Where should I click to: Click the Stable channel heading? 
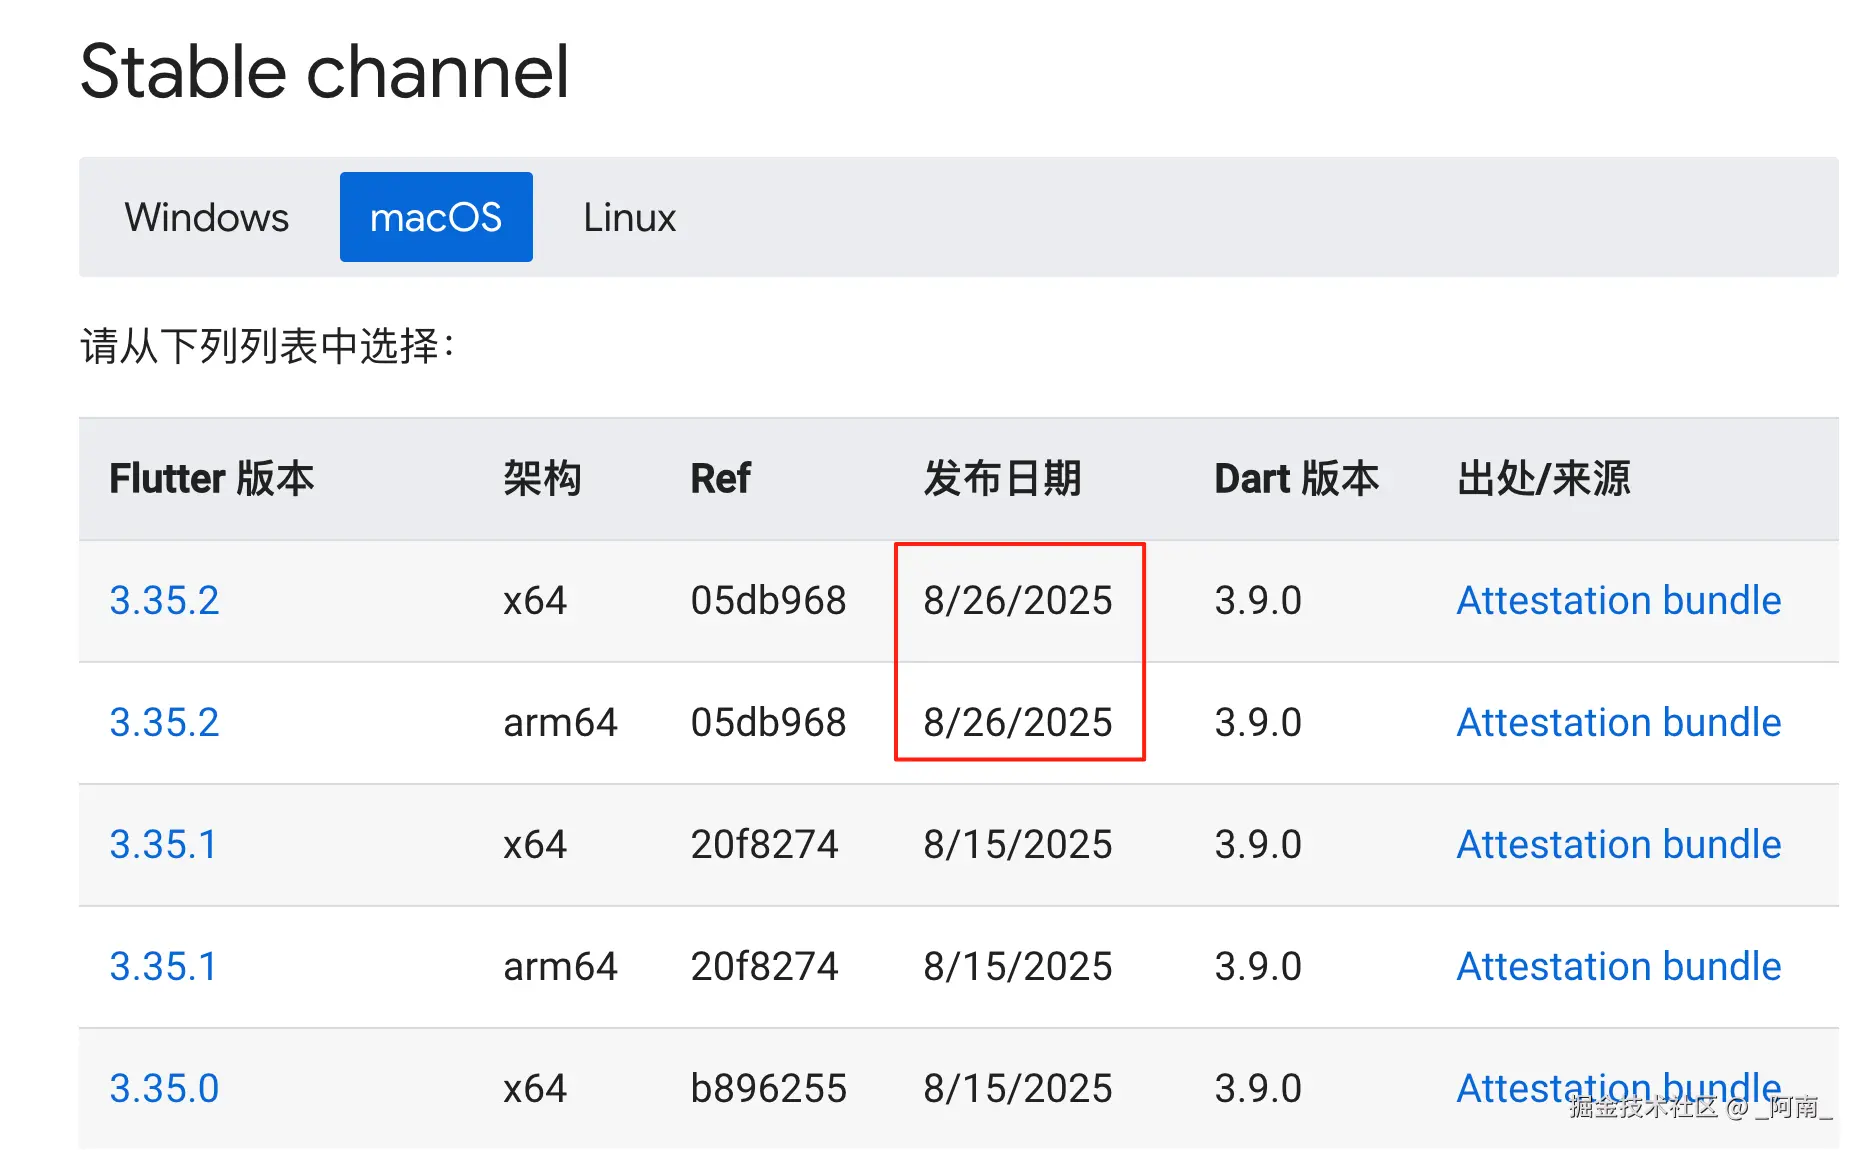327,70
